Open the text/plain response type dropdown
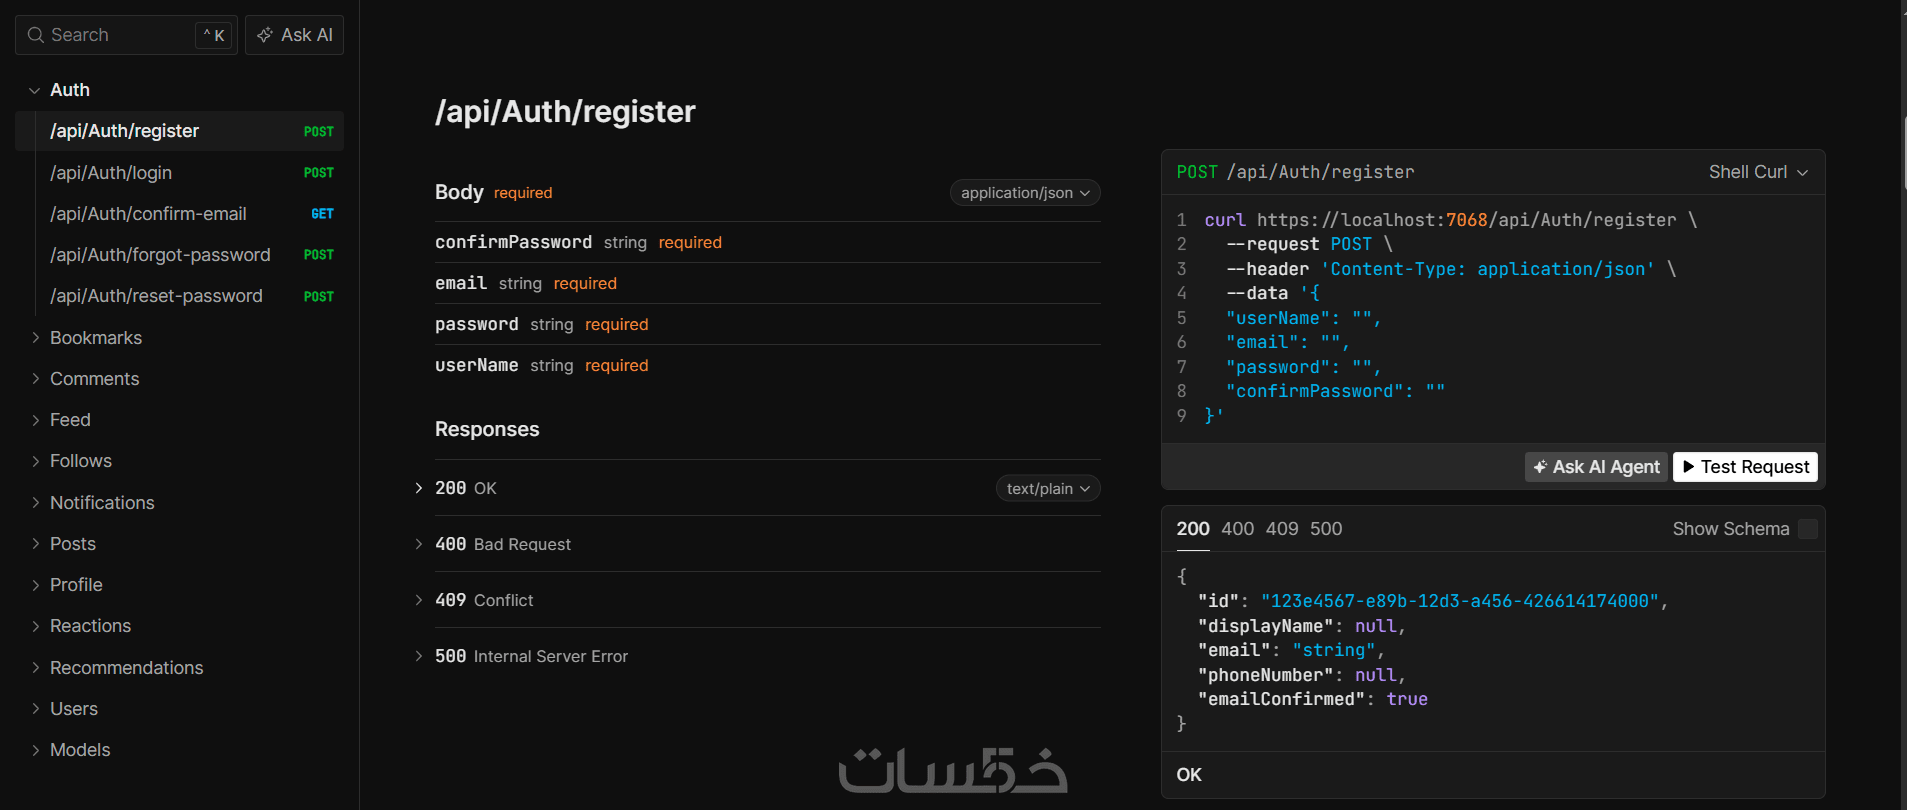 (x=1048, y=488)
